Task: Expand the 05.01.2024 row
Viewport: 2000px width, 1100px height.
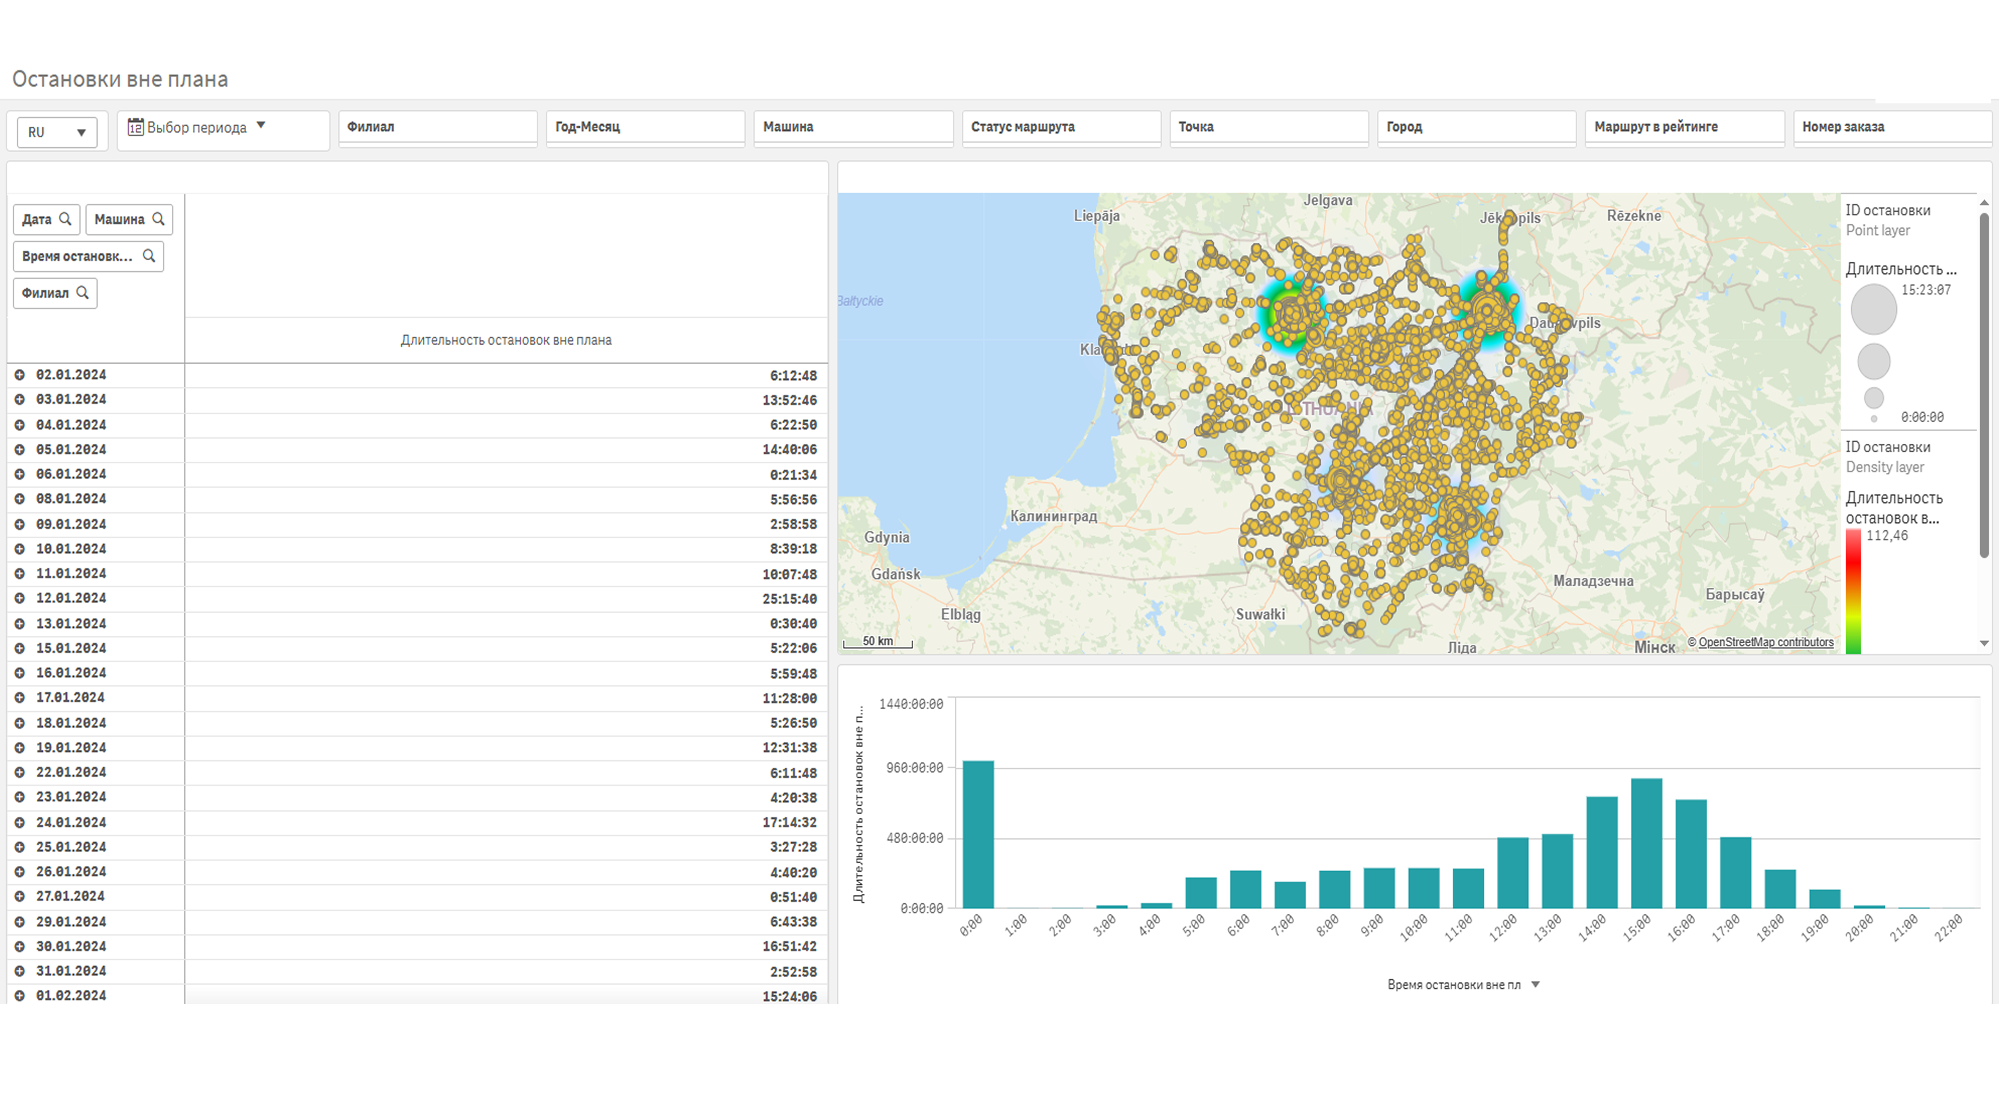Action: pos(19,450)
